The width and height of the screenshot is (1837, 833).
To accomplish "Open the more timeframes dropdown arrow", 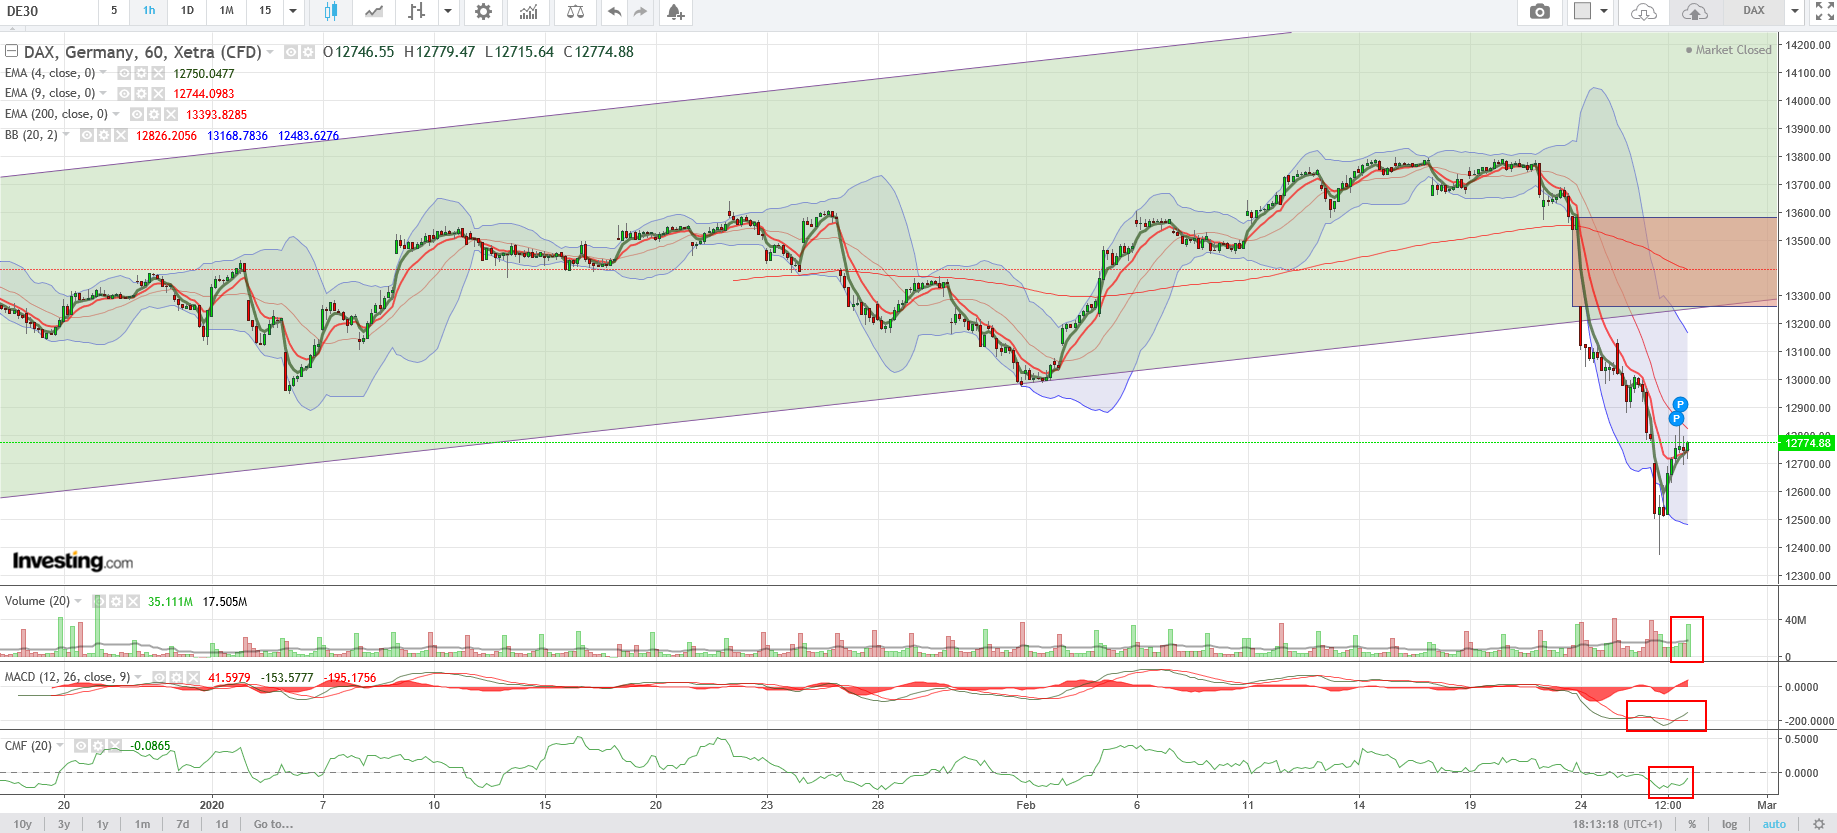I will coord(293,12).
